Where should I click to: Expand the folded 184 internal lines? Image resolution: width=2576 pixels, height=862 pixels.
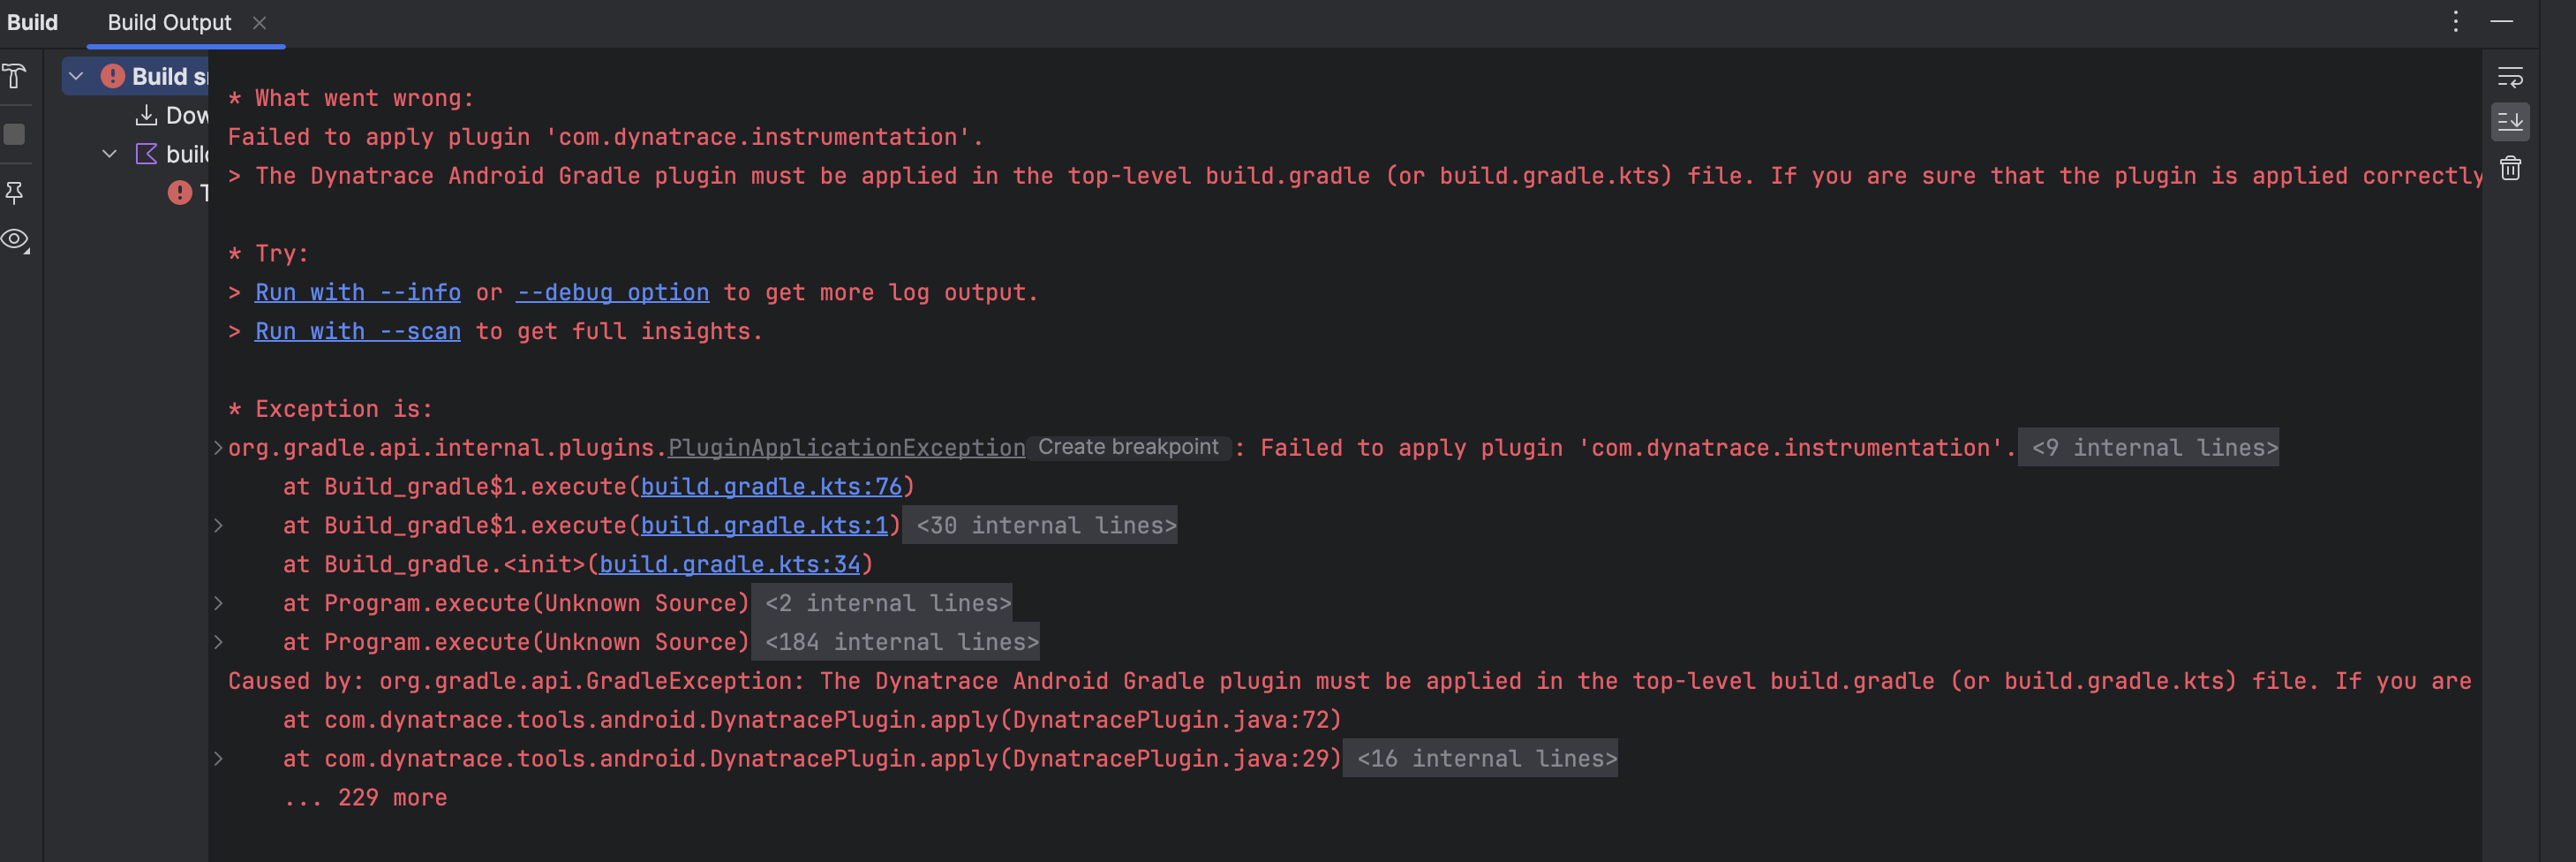901,642
